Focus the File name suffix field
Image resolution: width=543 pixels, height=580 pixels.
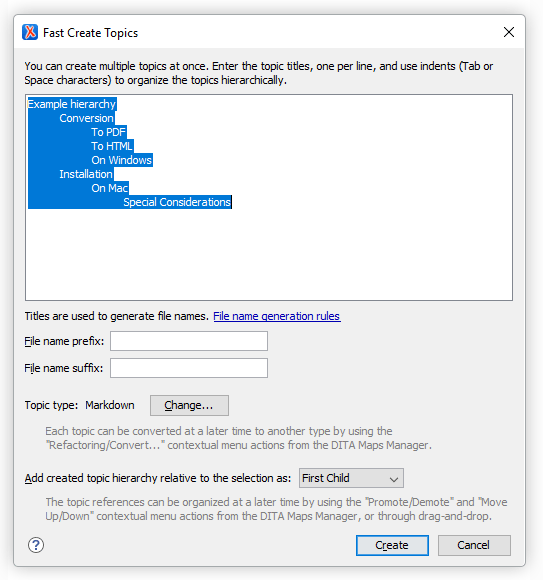coord(189,368)
